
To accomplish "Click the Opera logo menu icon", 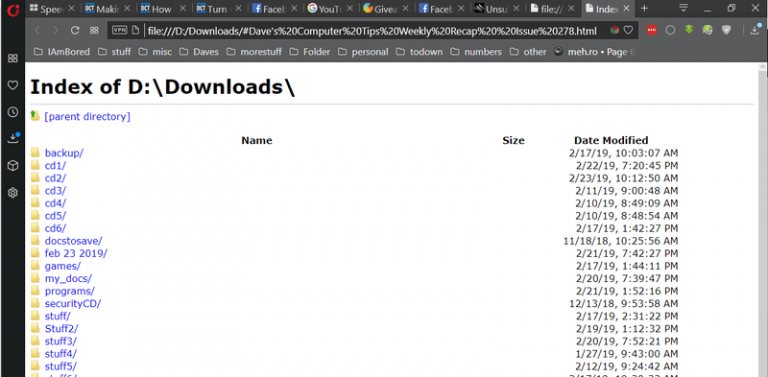I will coord(13,9).
